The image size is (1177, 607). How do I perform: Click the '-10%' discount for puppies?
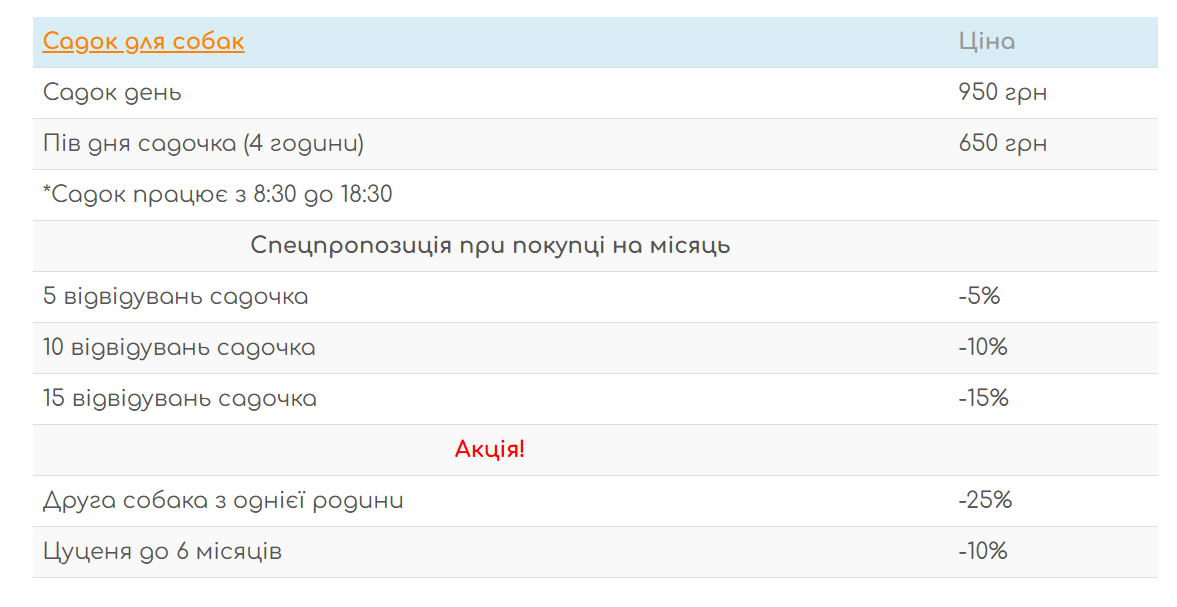coord(982,552)
